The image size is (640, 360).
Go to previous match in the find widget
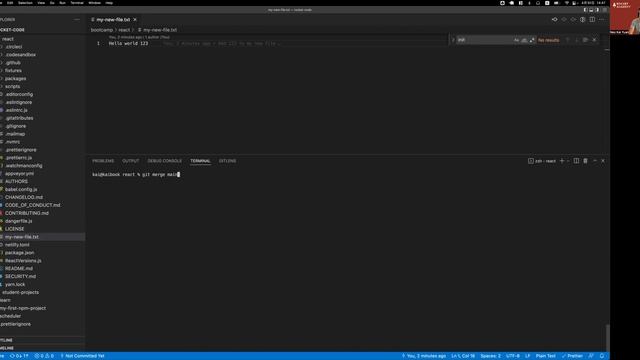coord(568,40)
